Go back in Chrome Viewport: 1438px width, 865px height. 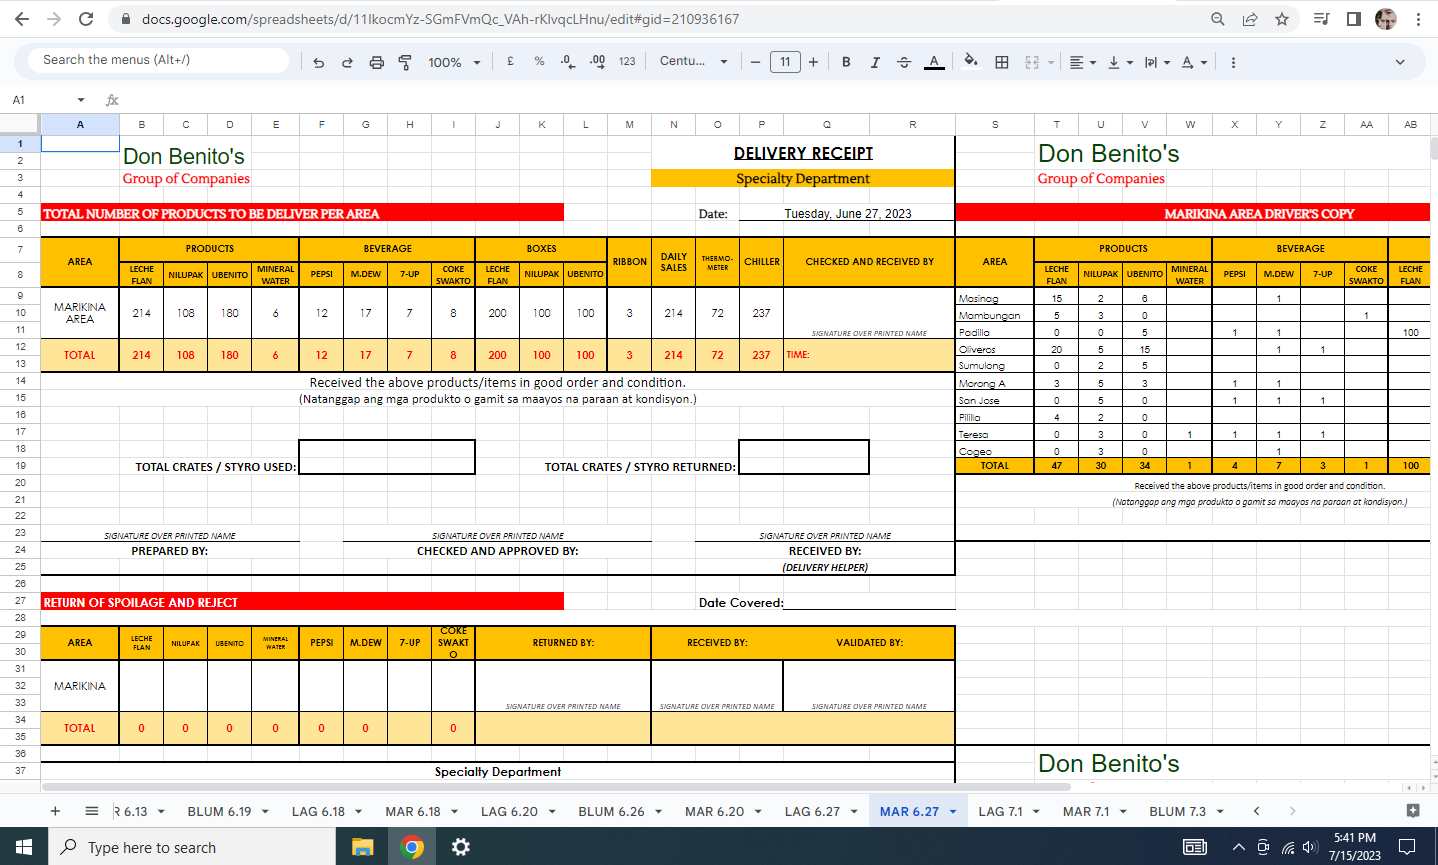[x=22, y=19]
